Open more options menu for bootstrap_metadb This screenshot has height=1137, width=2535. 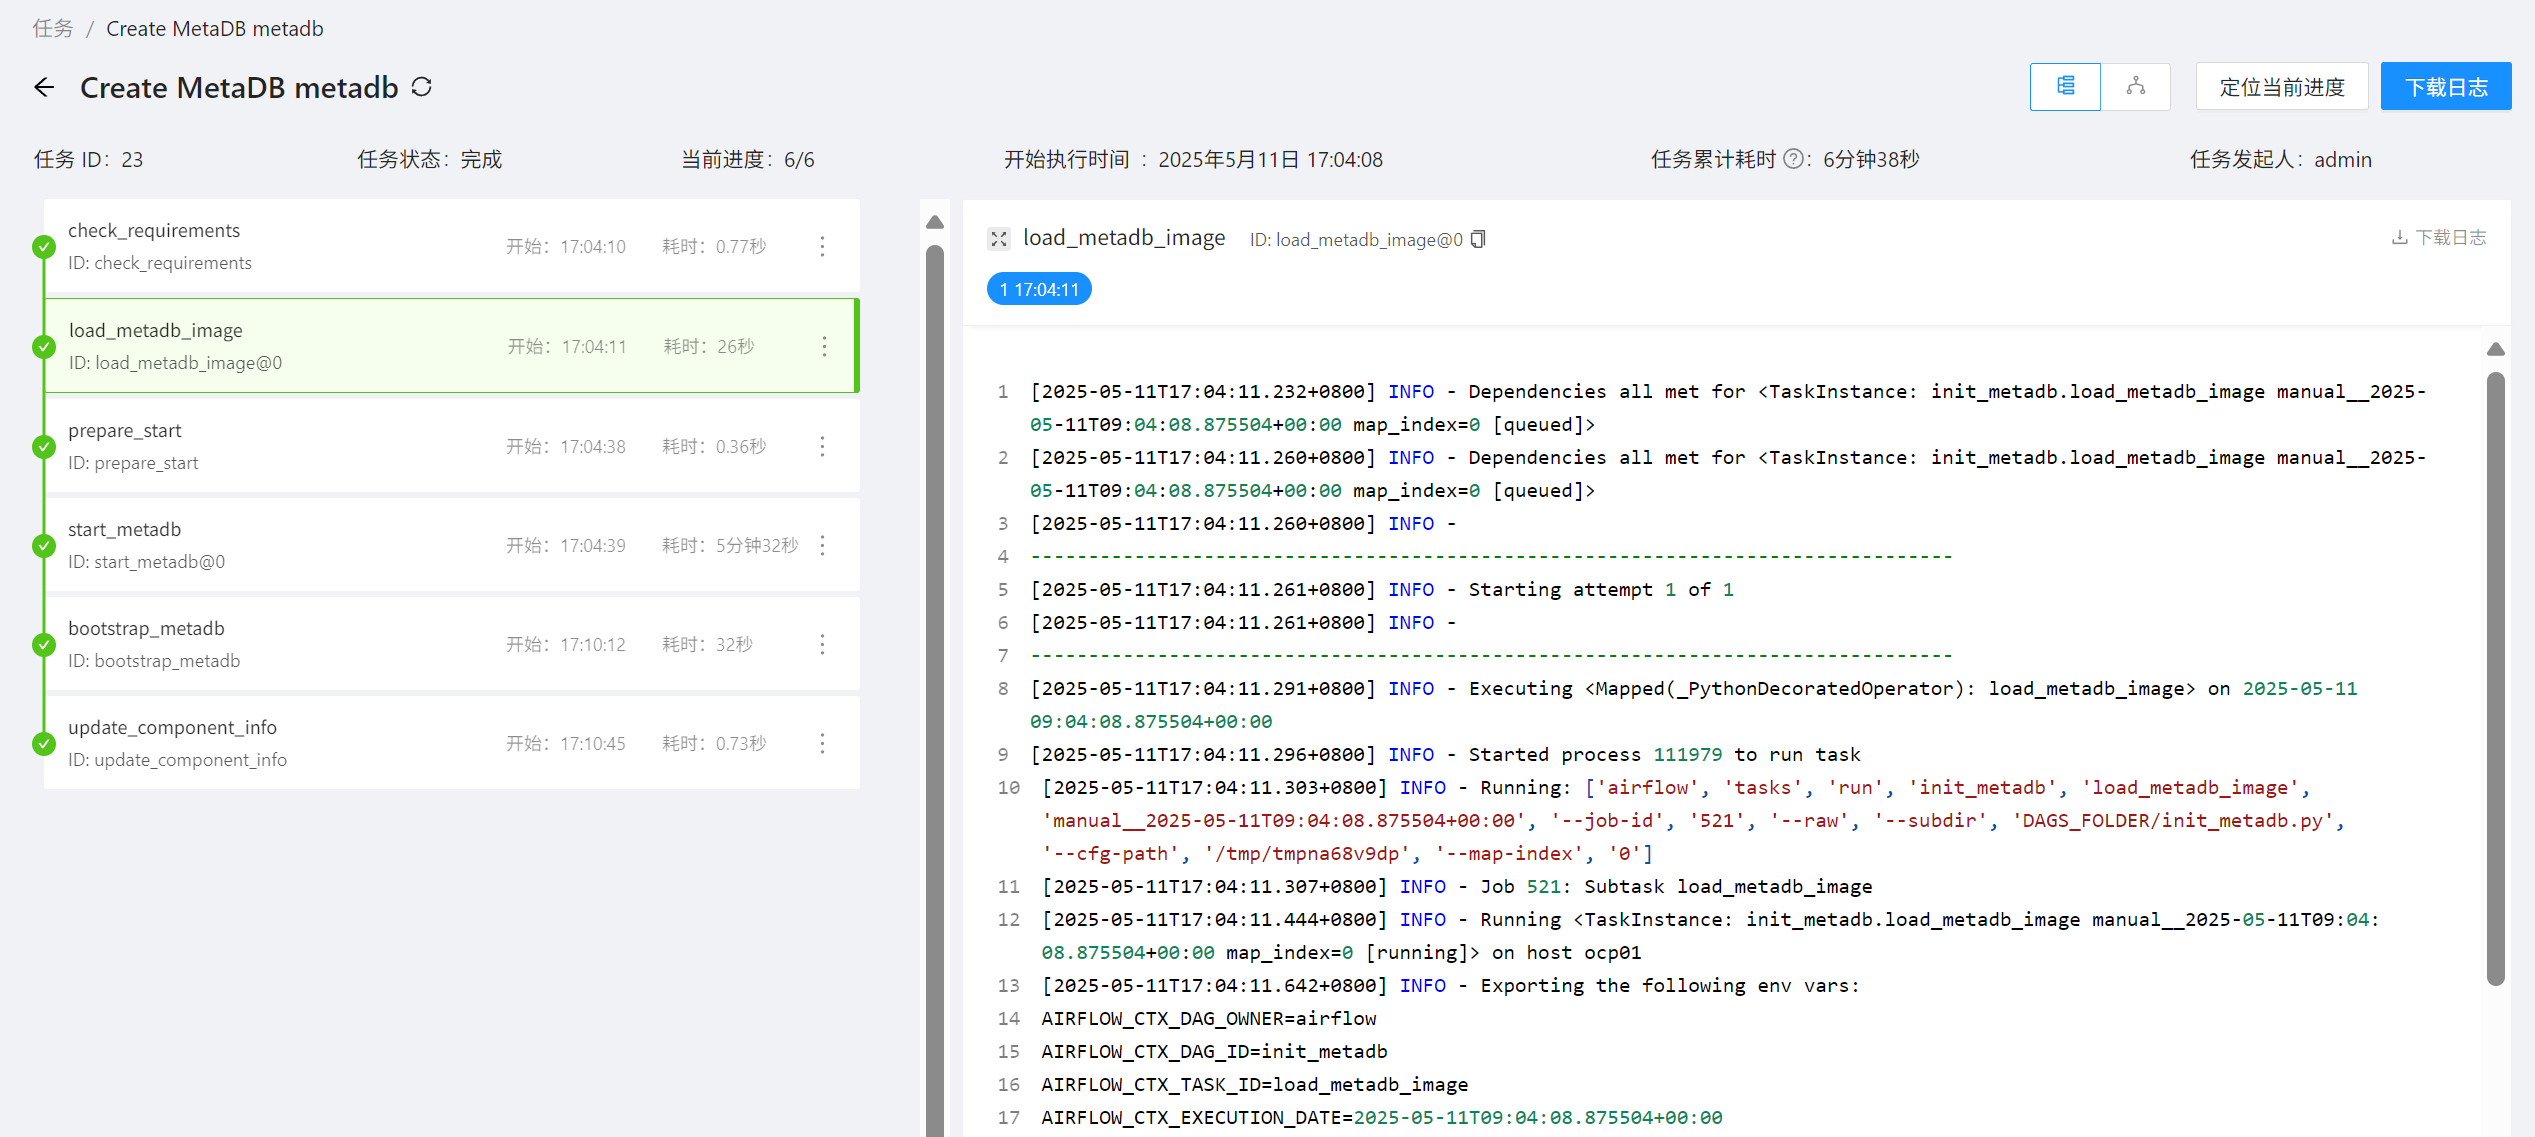pos(822,645)
